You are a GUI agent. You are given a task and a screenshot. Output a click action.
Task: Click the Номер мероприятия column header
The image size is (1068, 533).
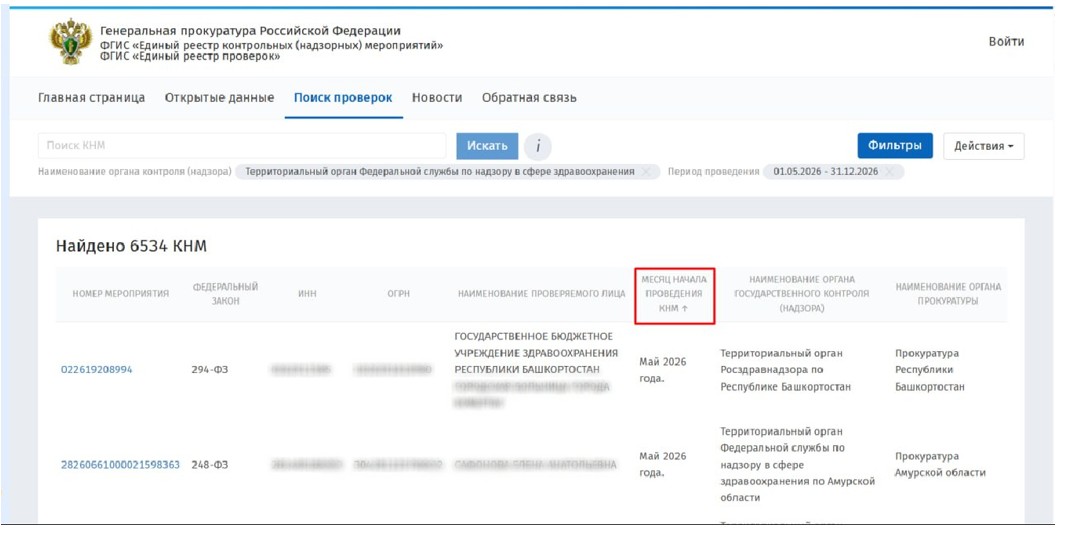click(121, 293)
